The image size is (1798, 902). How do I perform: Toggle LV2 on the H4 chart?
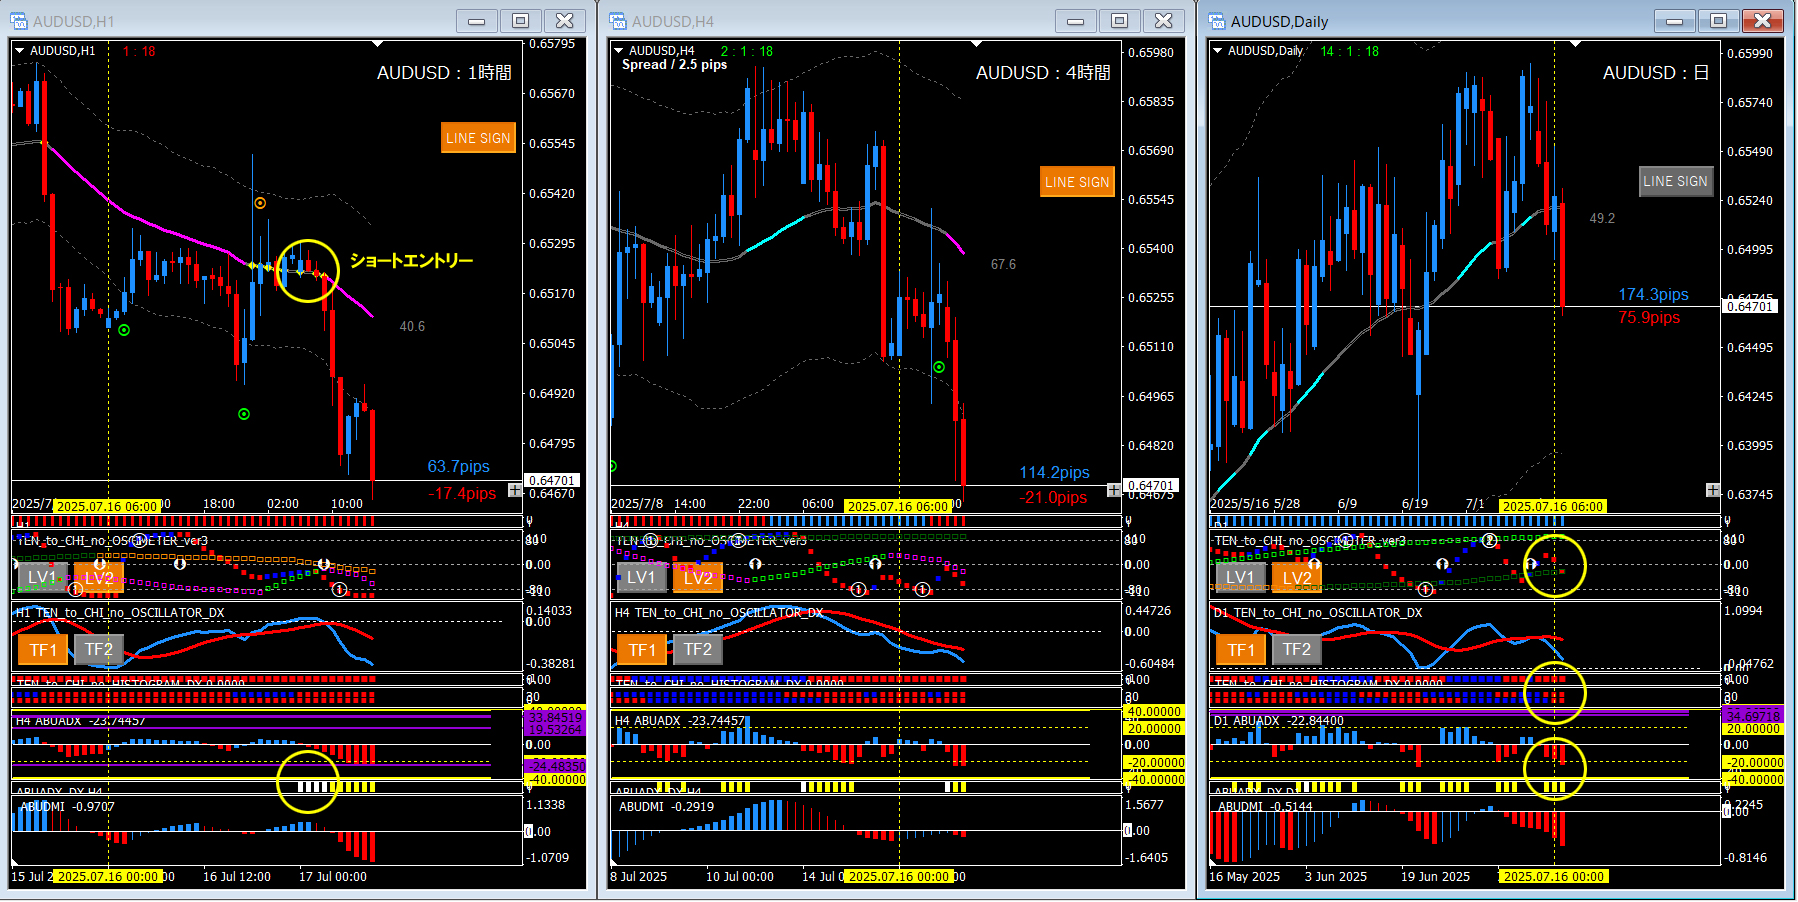[x=697, y=577]
